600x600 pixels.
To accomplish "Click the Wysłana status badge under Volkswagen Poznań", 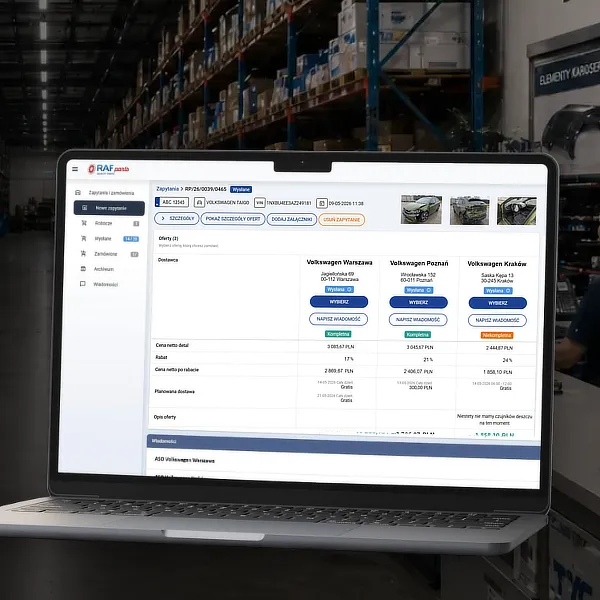I will tap(419, 290).
